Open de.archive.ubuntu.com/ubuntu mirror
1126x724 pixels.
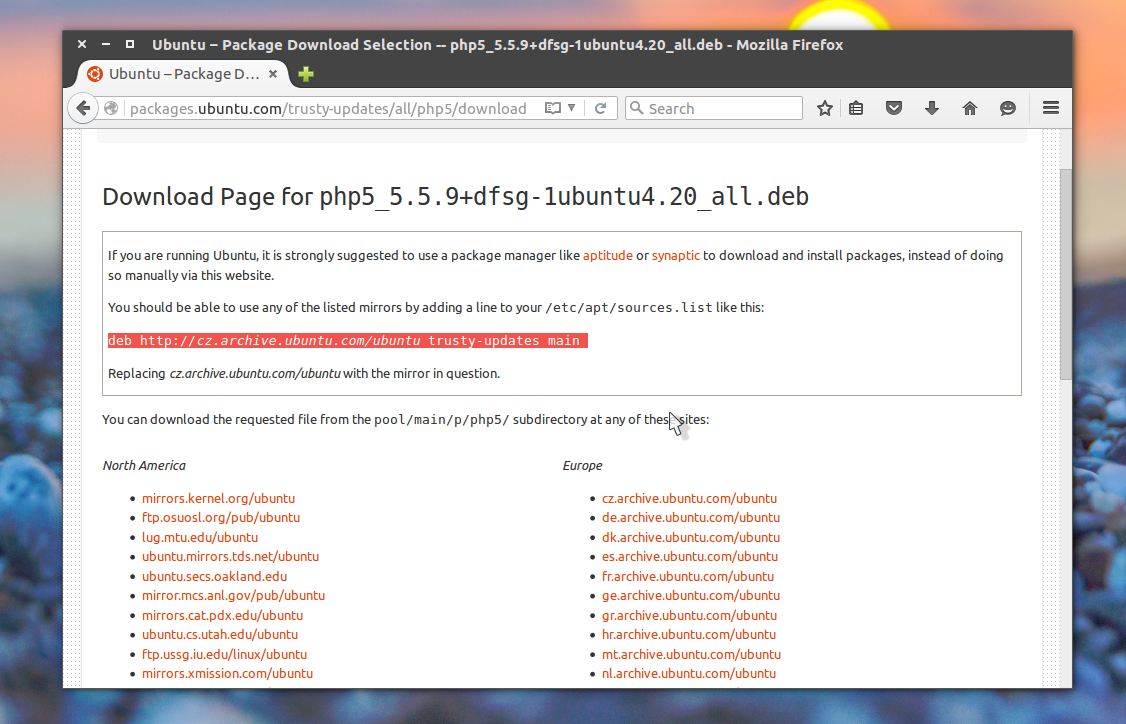pos(691,518)
